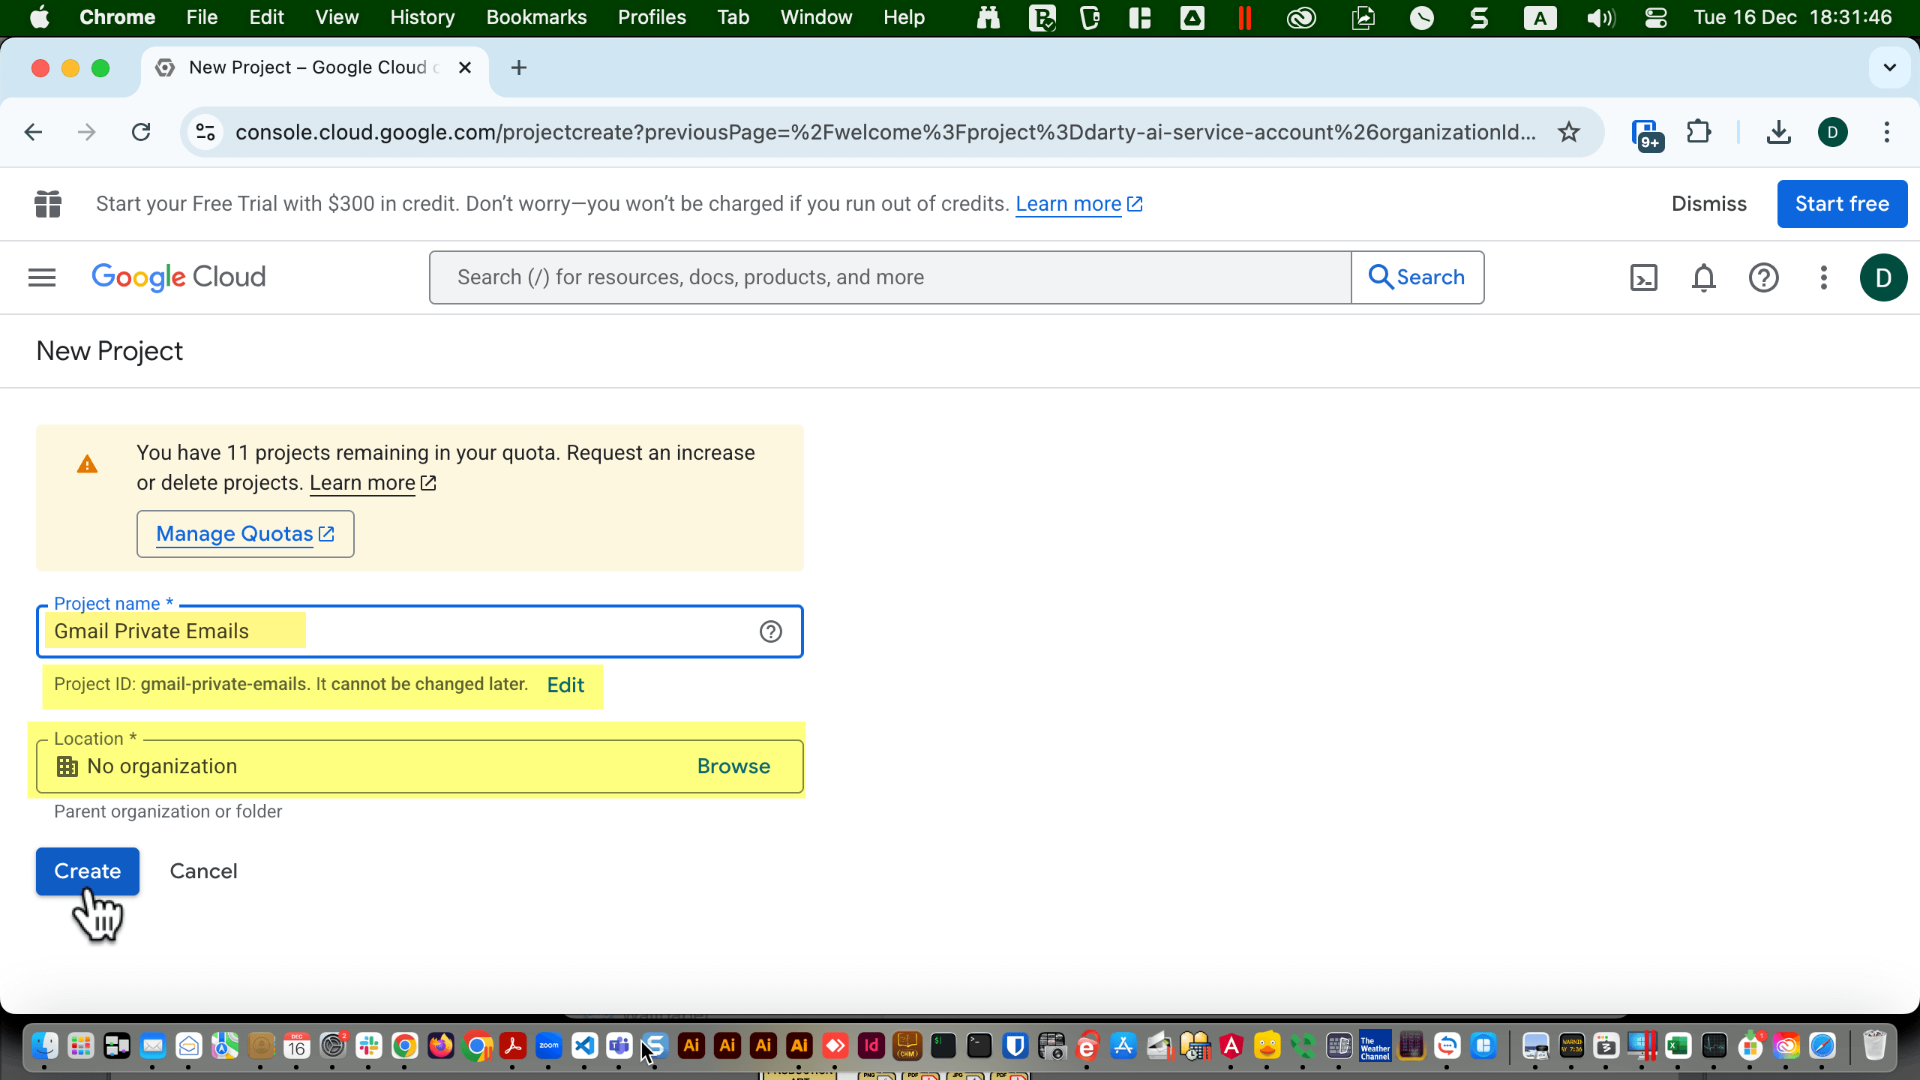Open the navigation hamburger menu
Viewport: 1920px width, 1080px height.
[x=41, y=277]
